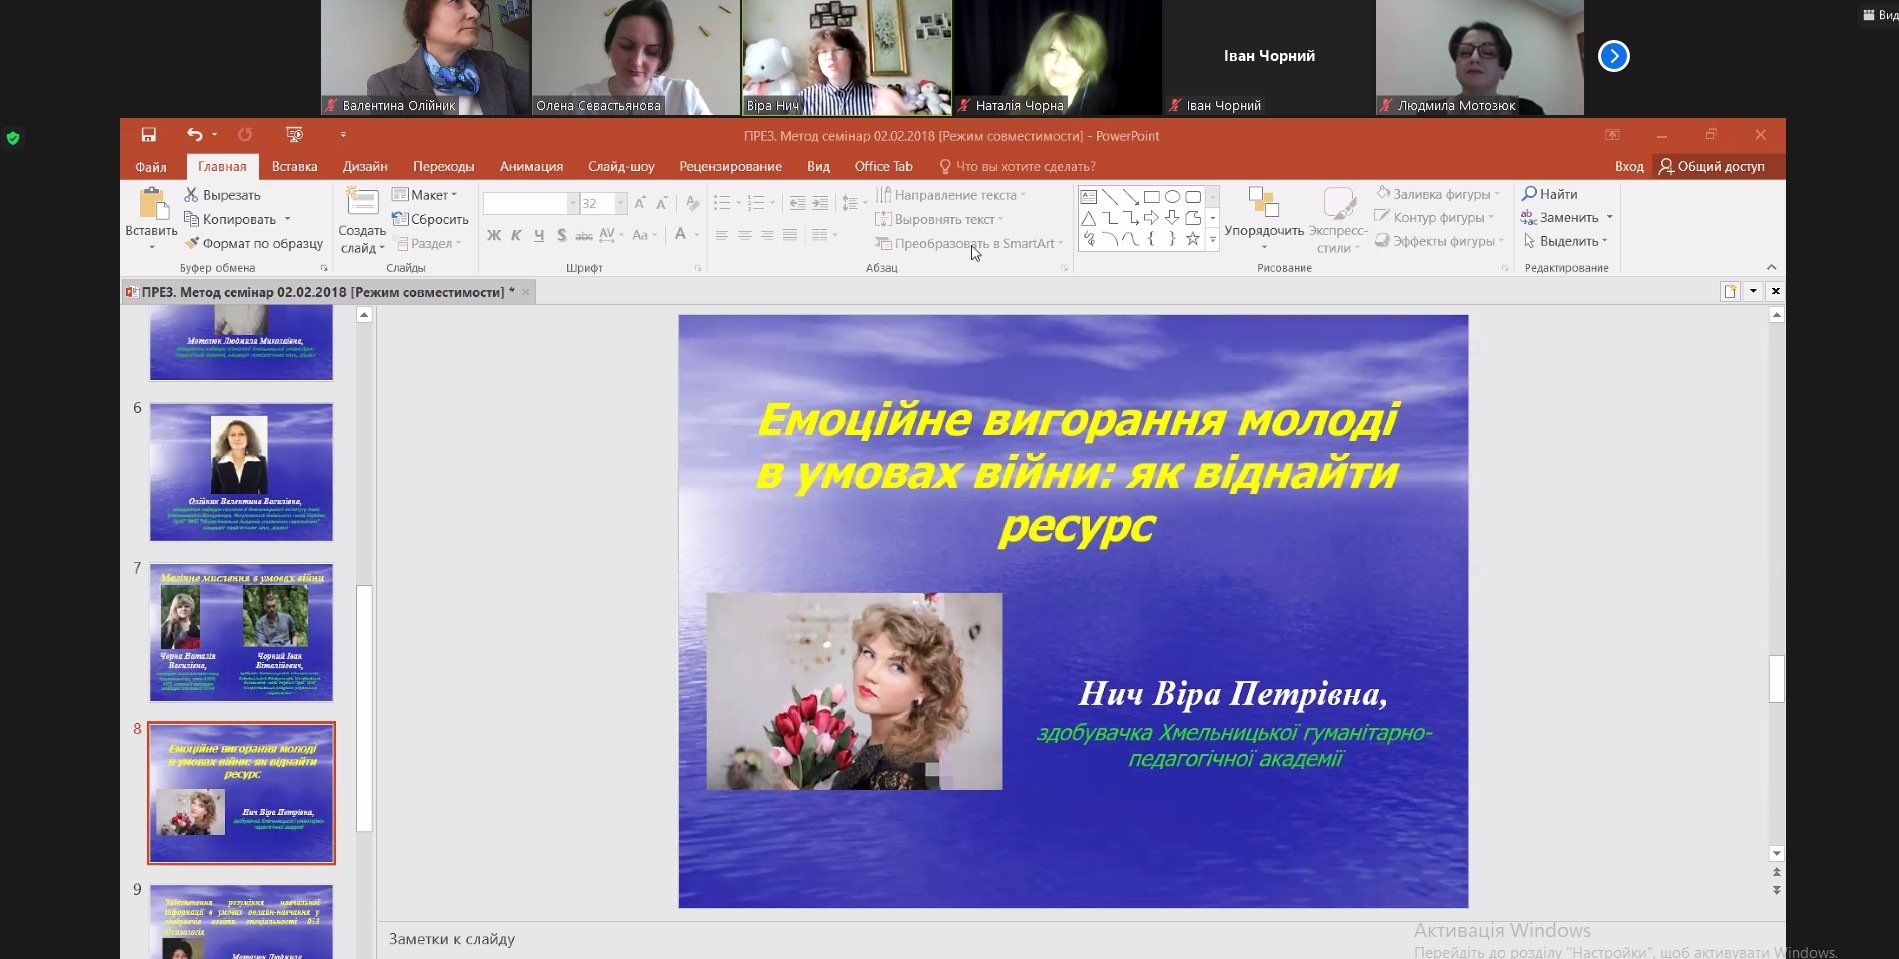Toggle bold (Ж) formatting
The width and height of the screenshot is (1899, 959).
pos(493,236)
